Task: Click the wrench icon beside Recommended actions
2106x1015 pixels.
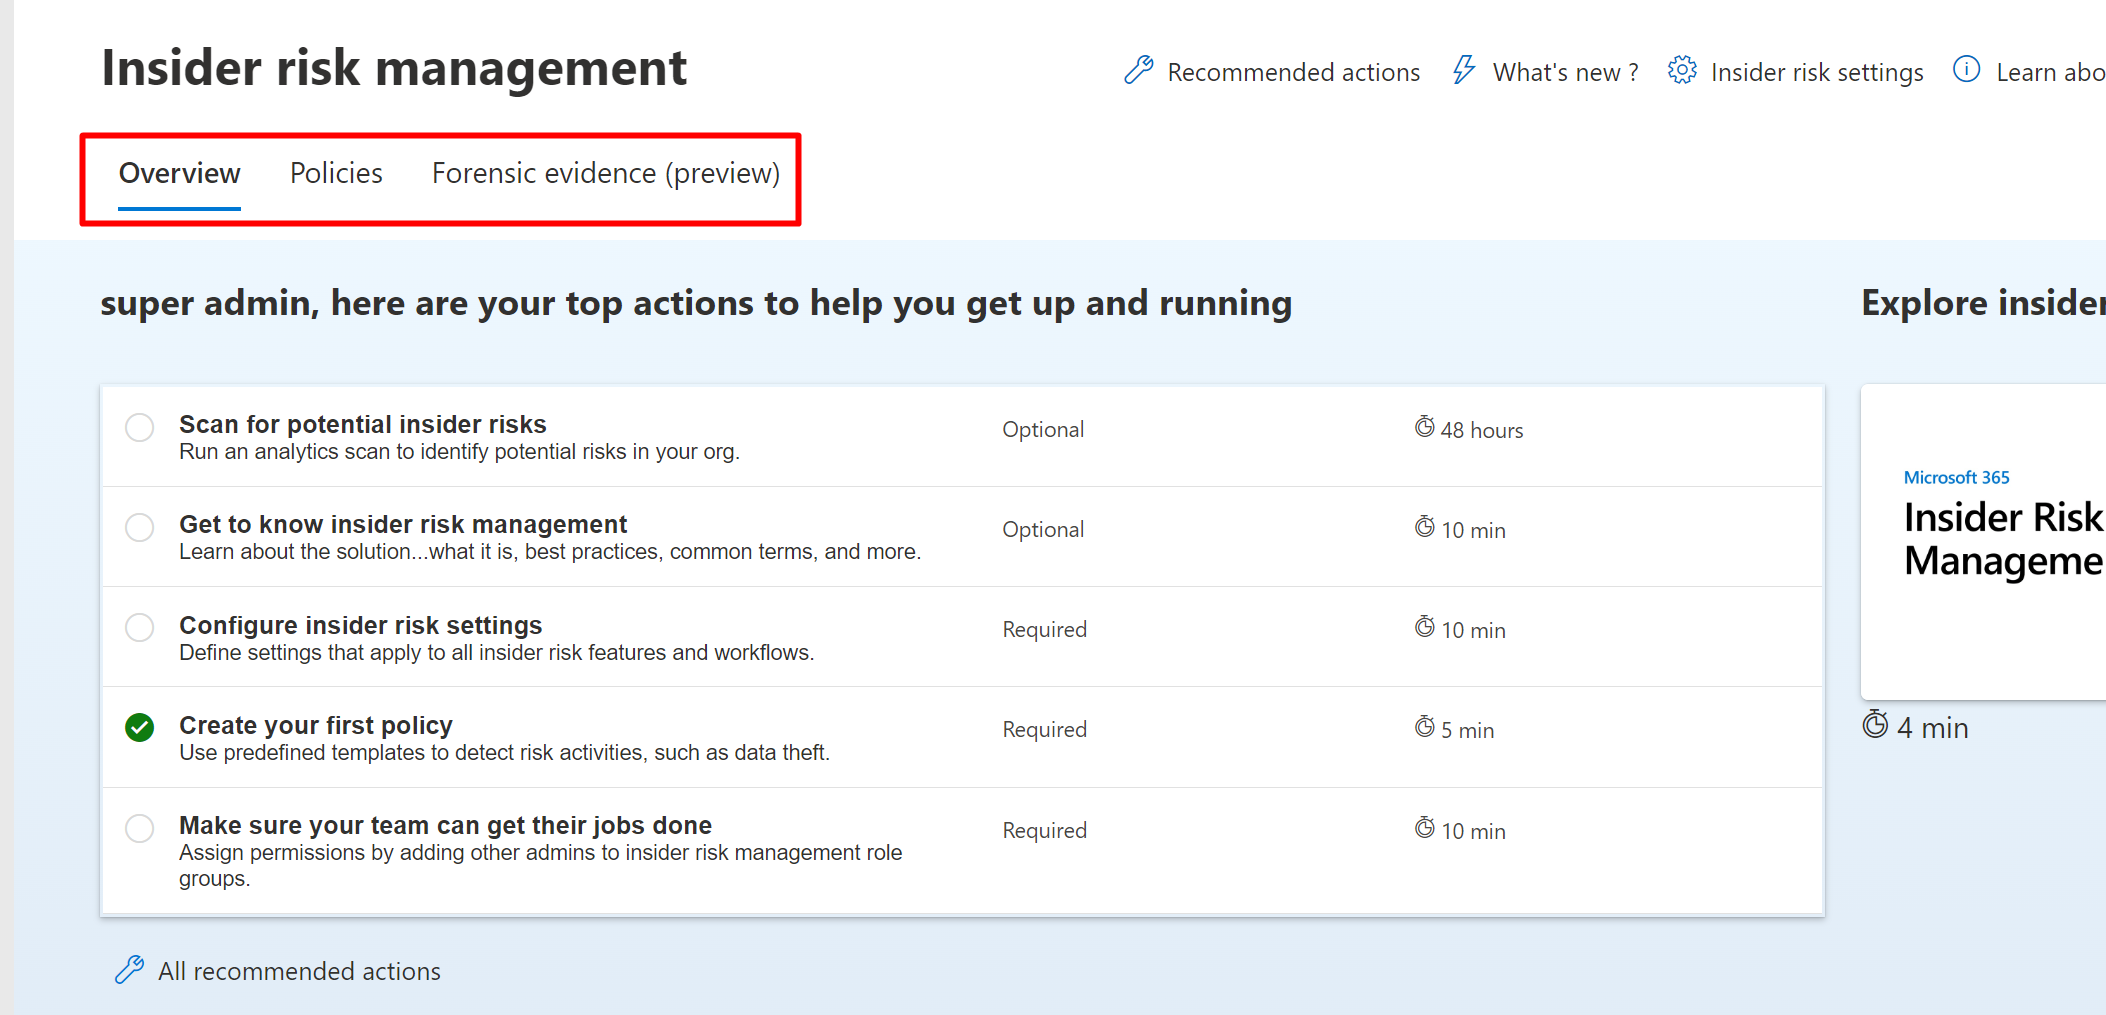Action: point(1138,71)
